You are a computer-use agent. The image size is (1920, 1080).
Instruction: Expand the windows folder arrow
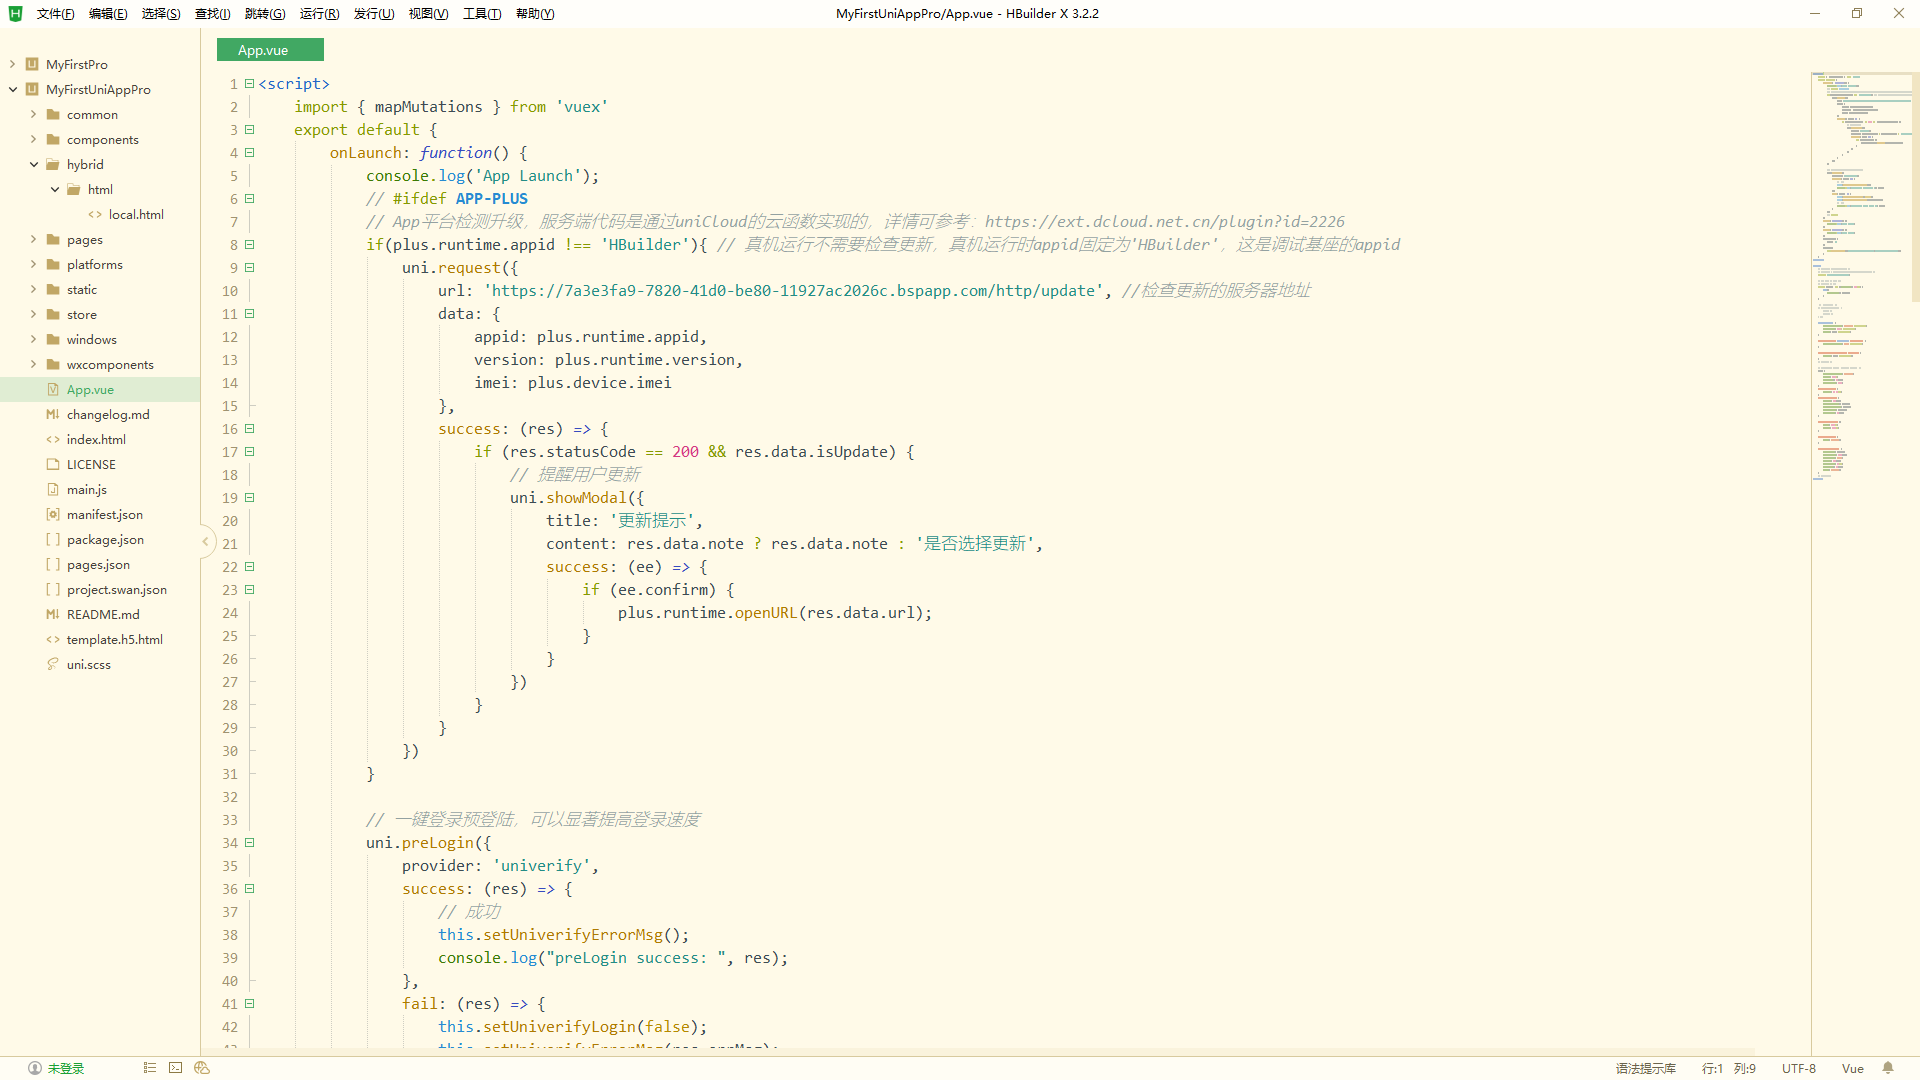pyautogui.click(x=33, y=339)
